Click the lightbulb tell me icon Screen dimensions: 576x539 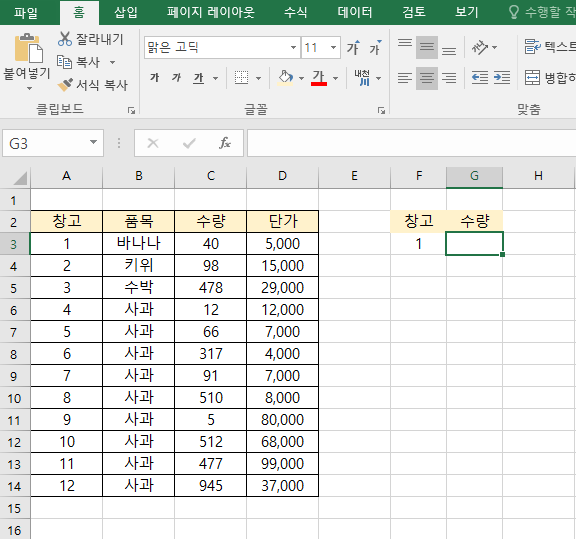[514, 12]
